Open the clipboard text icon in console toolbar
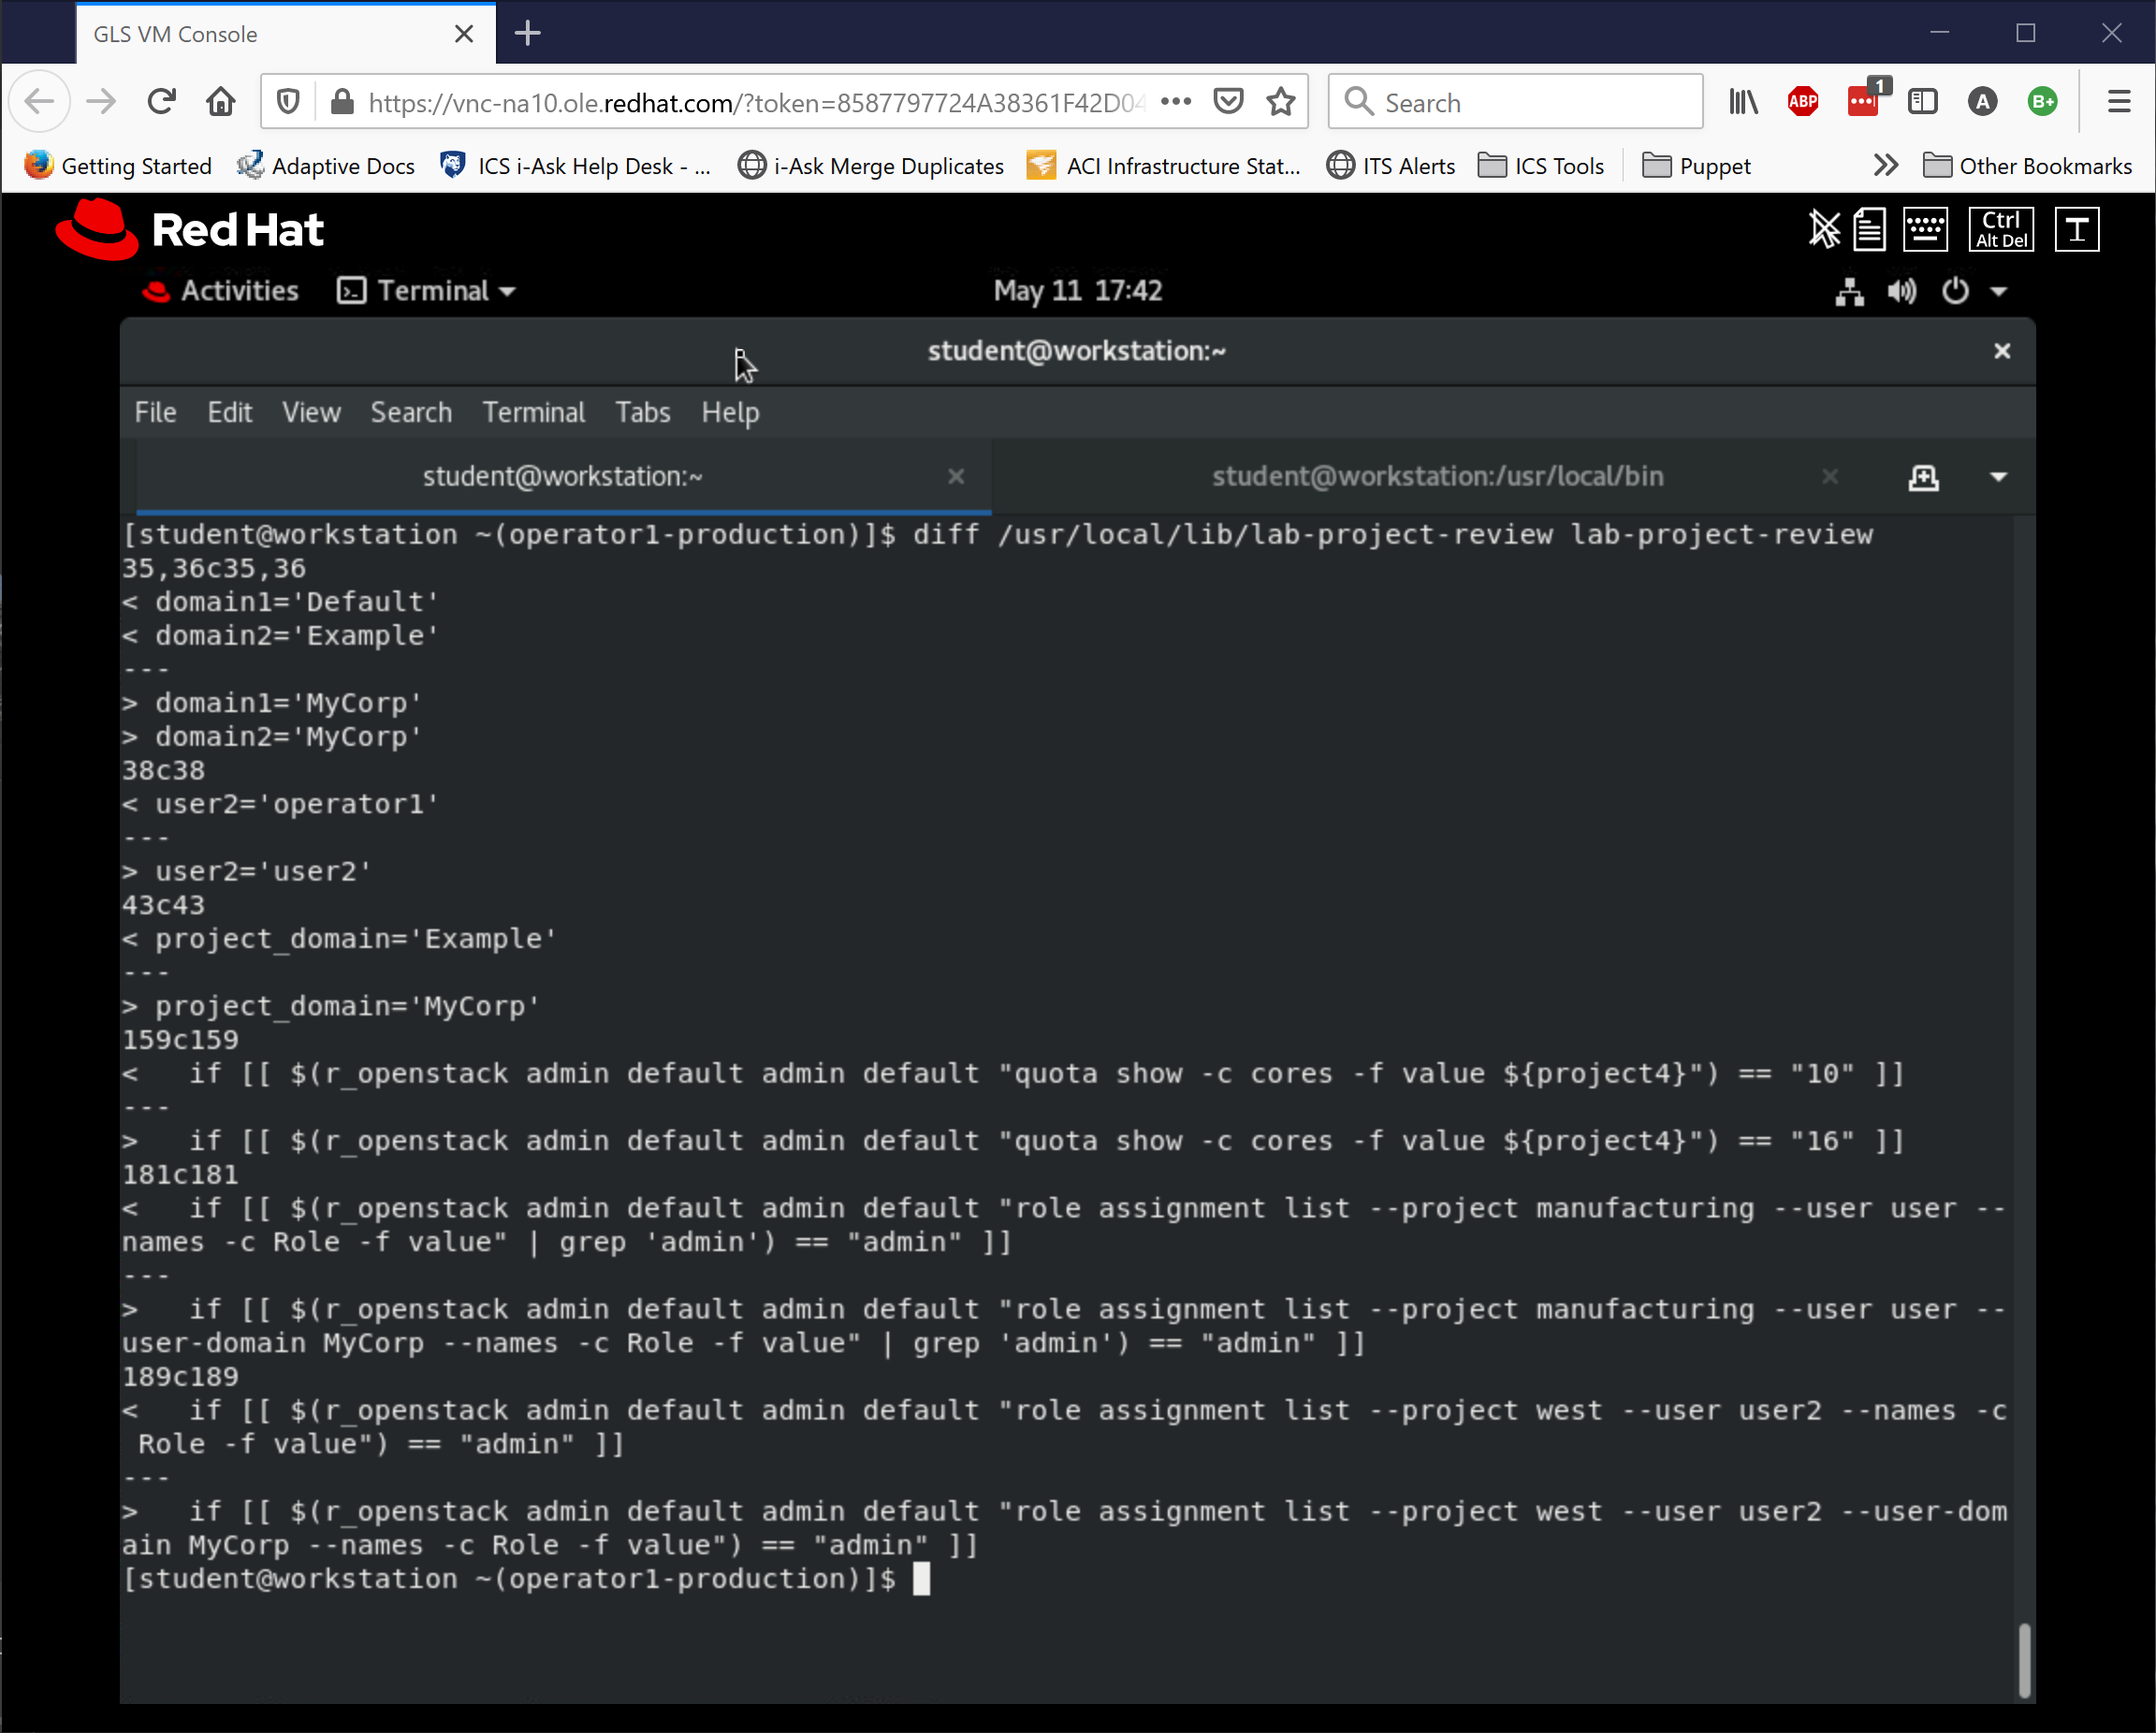 tap(1869, 230)
